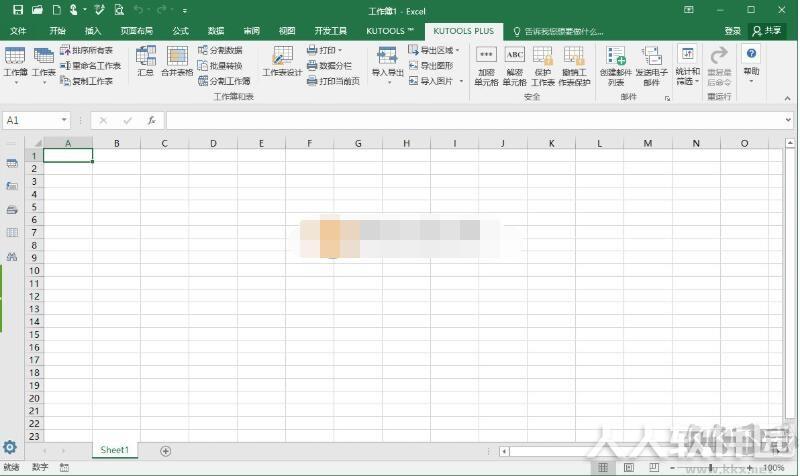The height and width of the screenshot is (476, 800).
Task: Expand the formula bar with chevron
Action: [x=789, y=120]
